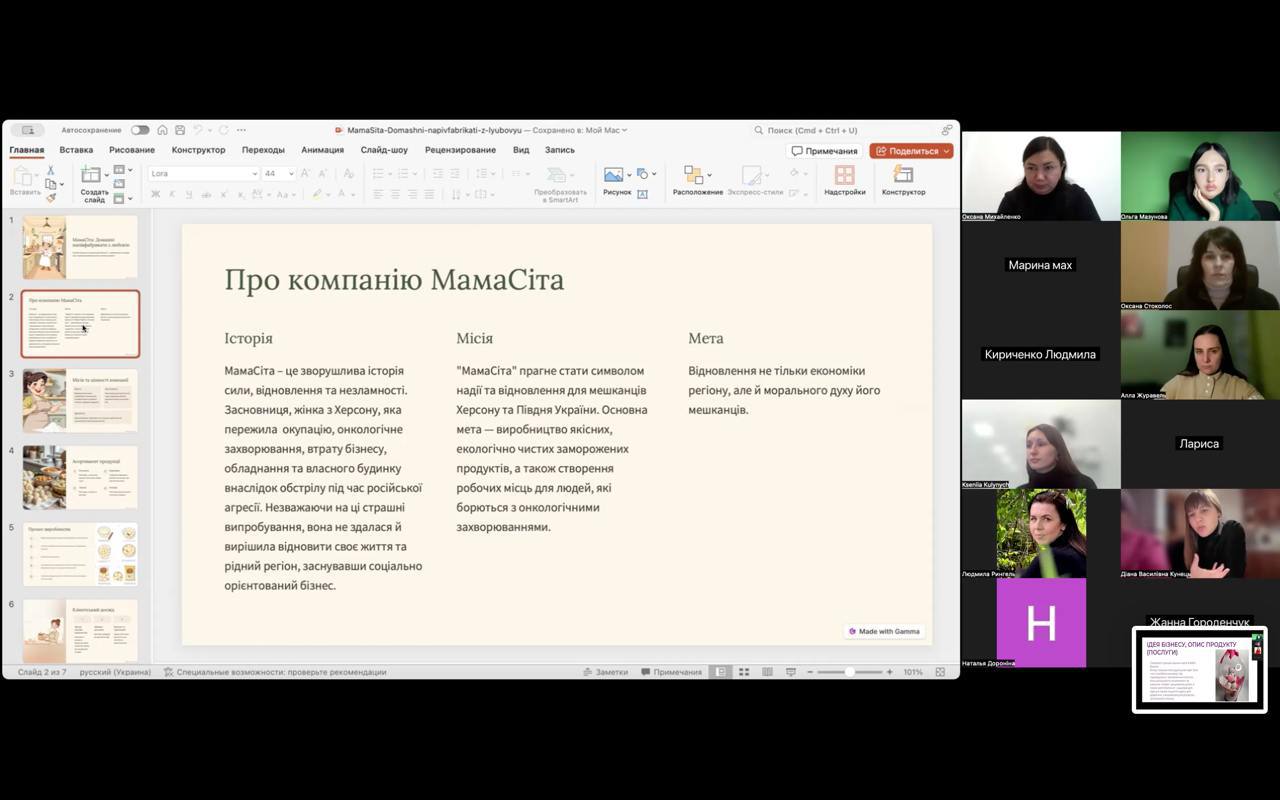Click zoom out minus button
Image resolution: width=1280 pixels, height=800 pixels.
tap(810, 672)
